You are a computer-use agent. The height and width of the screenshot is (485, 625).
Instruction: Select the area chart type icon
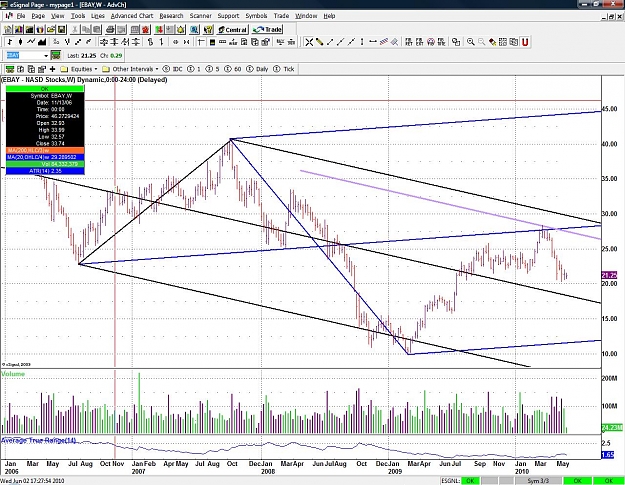click(42, 42)
